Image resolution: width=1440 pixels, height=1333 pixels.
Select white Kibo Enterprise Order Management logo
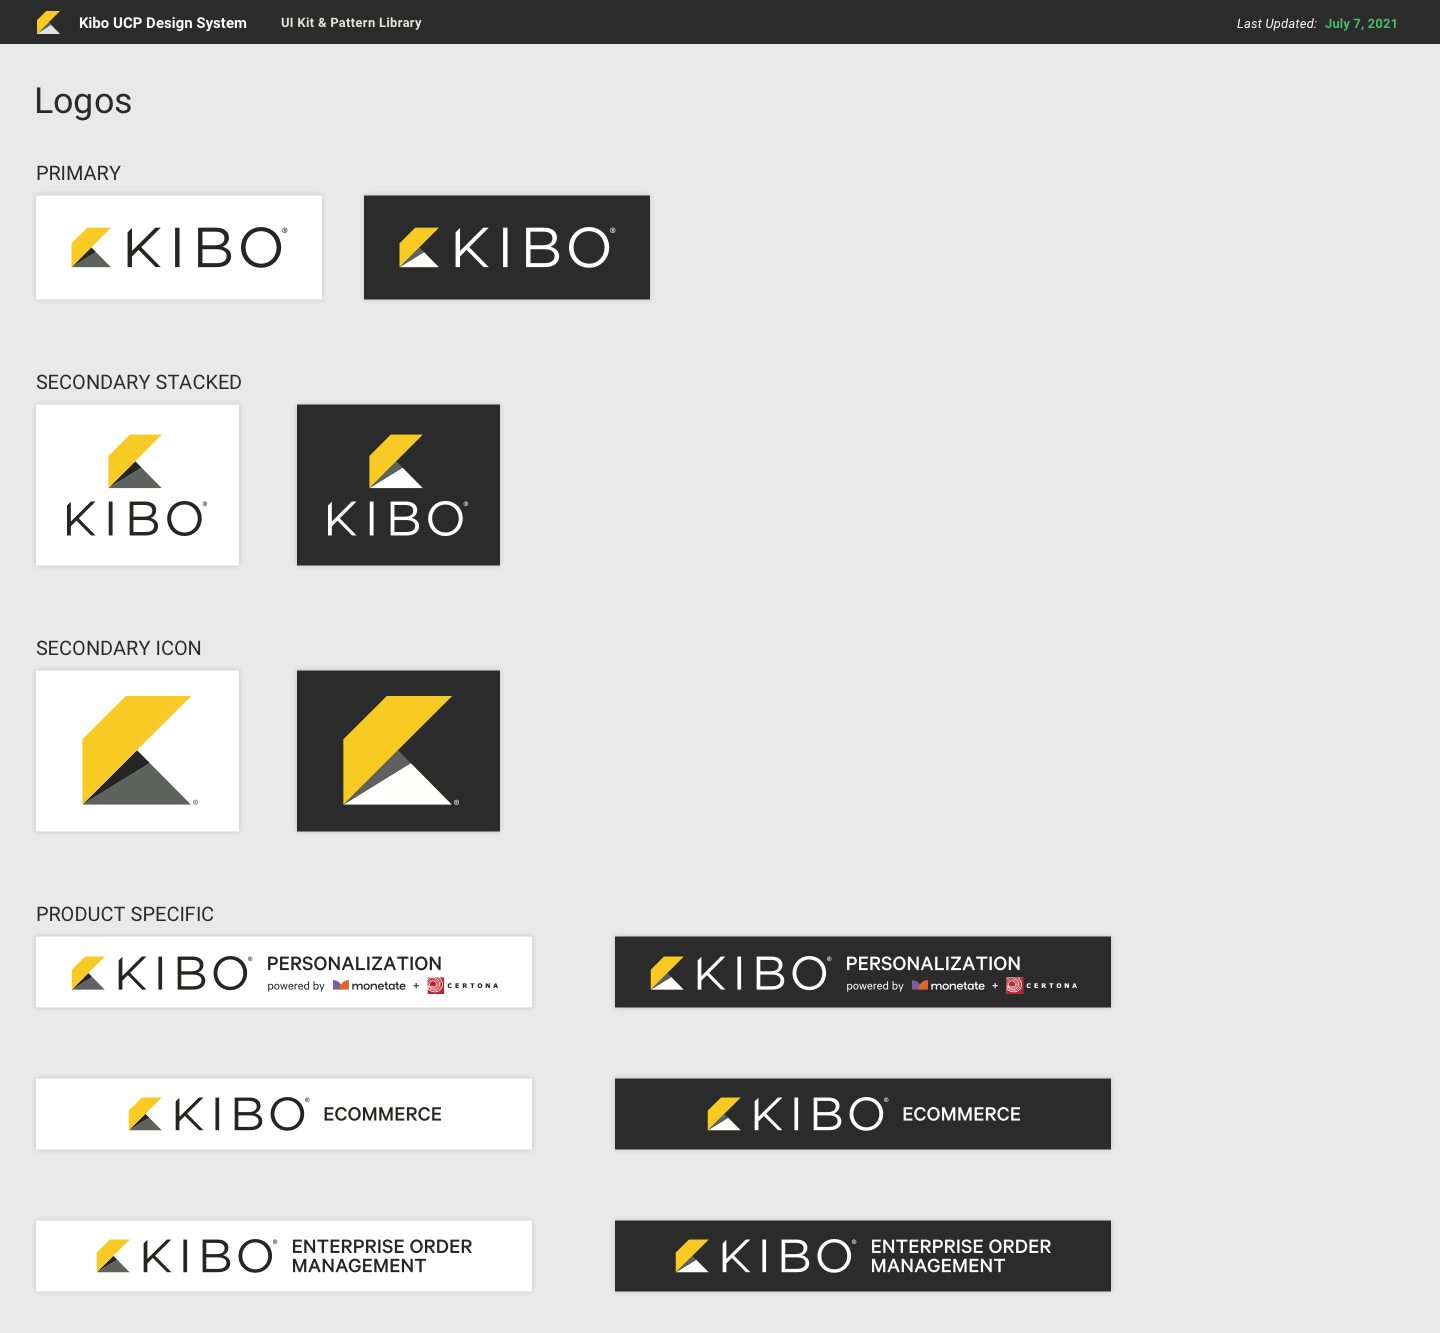tap(284, 1256)
